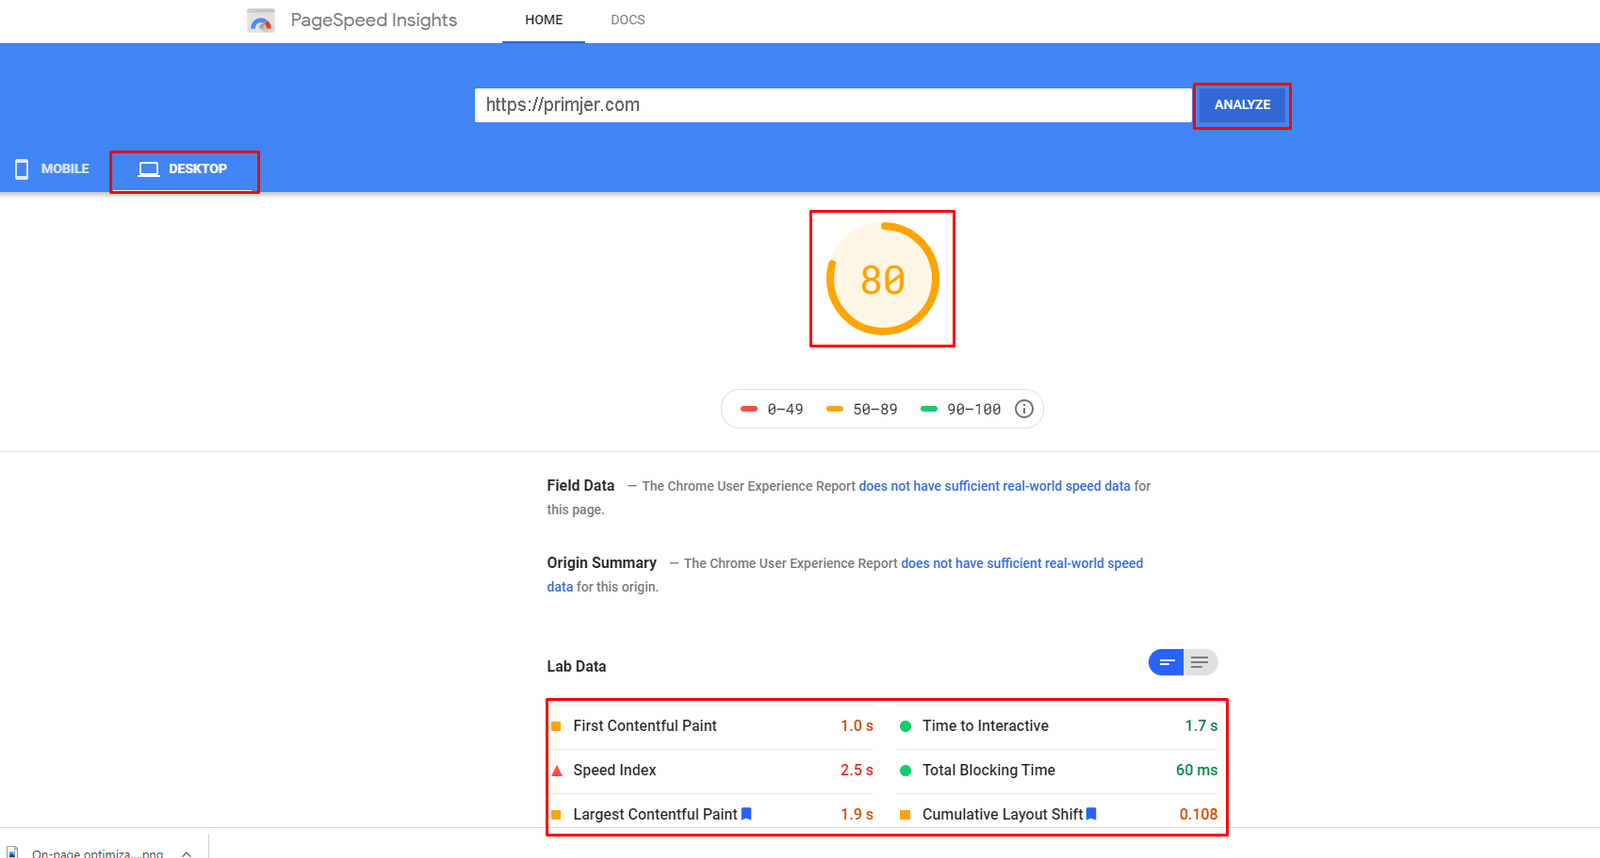Click the red 0–49 legend marker
Viewport: 1600px width, 858px height.
[749, 409]
